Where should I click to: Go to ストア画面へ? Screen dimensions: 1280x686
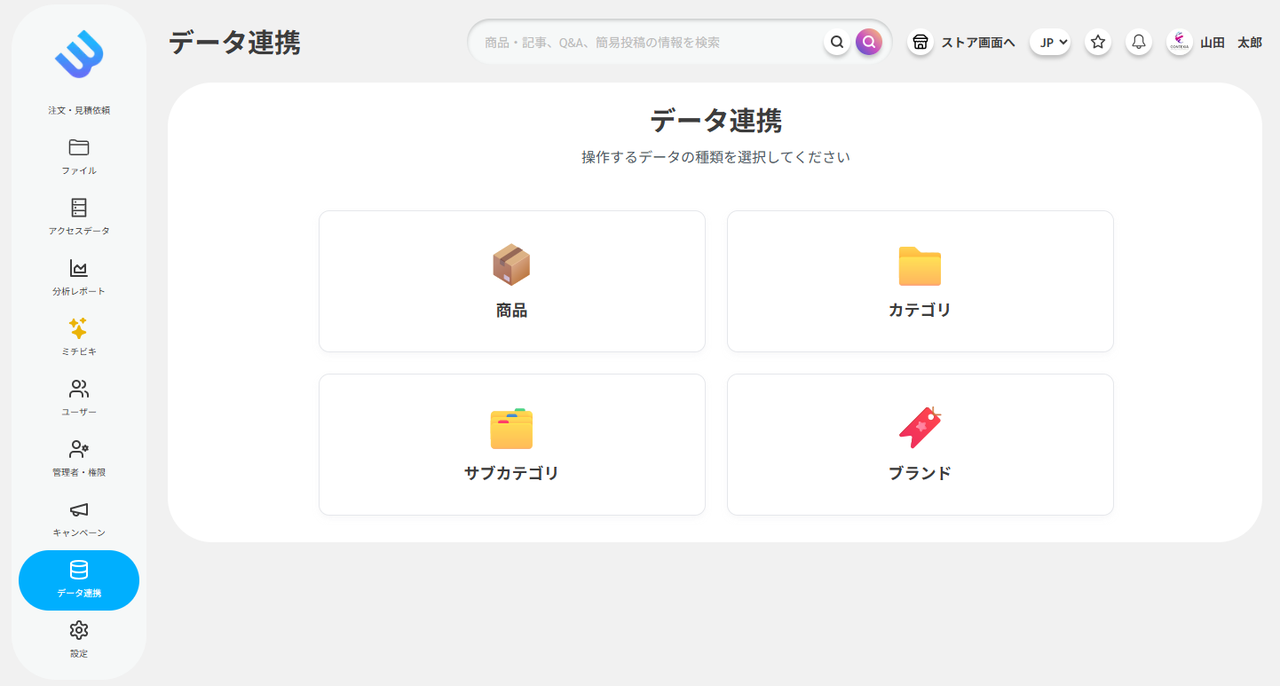point(961,42)
